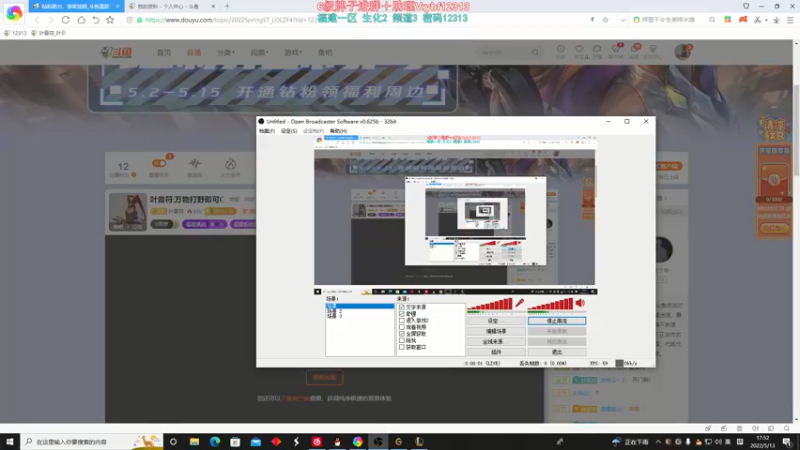Open the 设定(S) menu in OBS
The width and height of the screenshot is (800, 450).
289,131
